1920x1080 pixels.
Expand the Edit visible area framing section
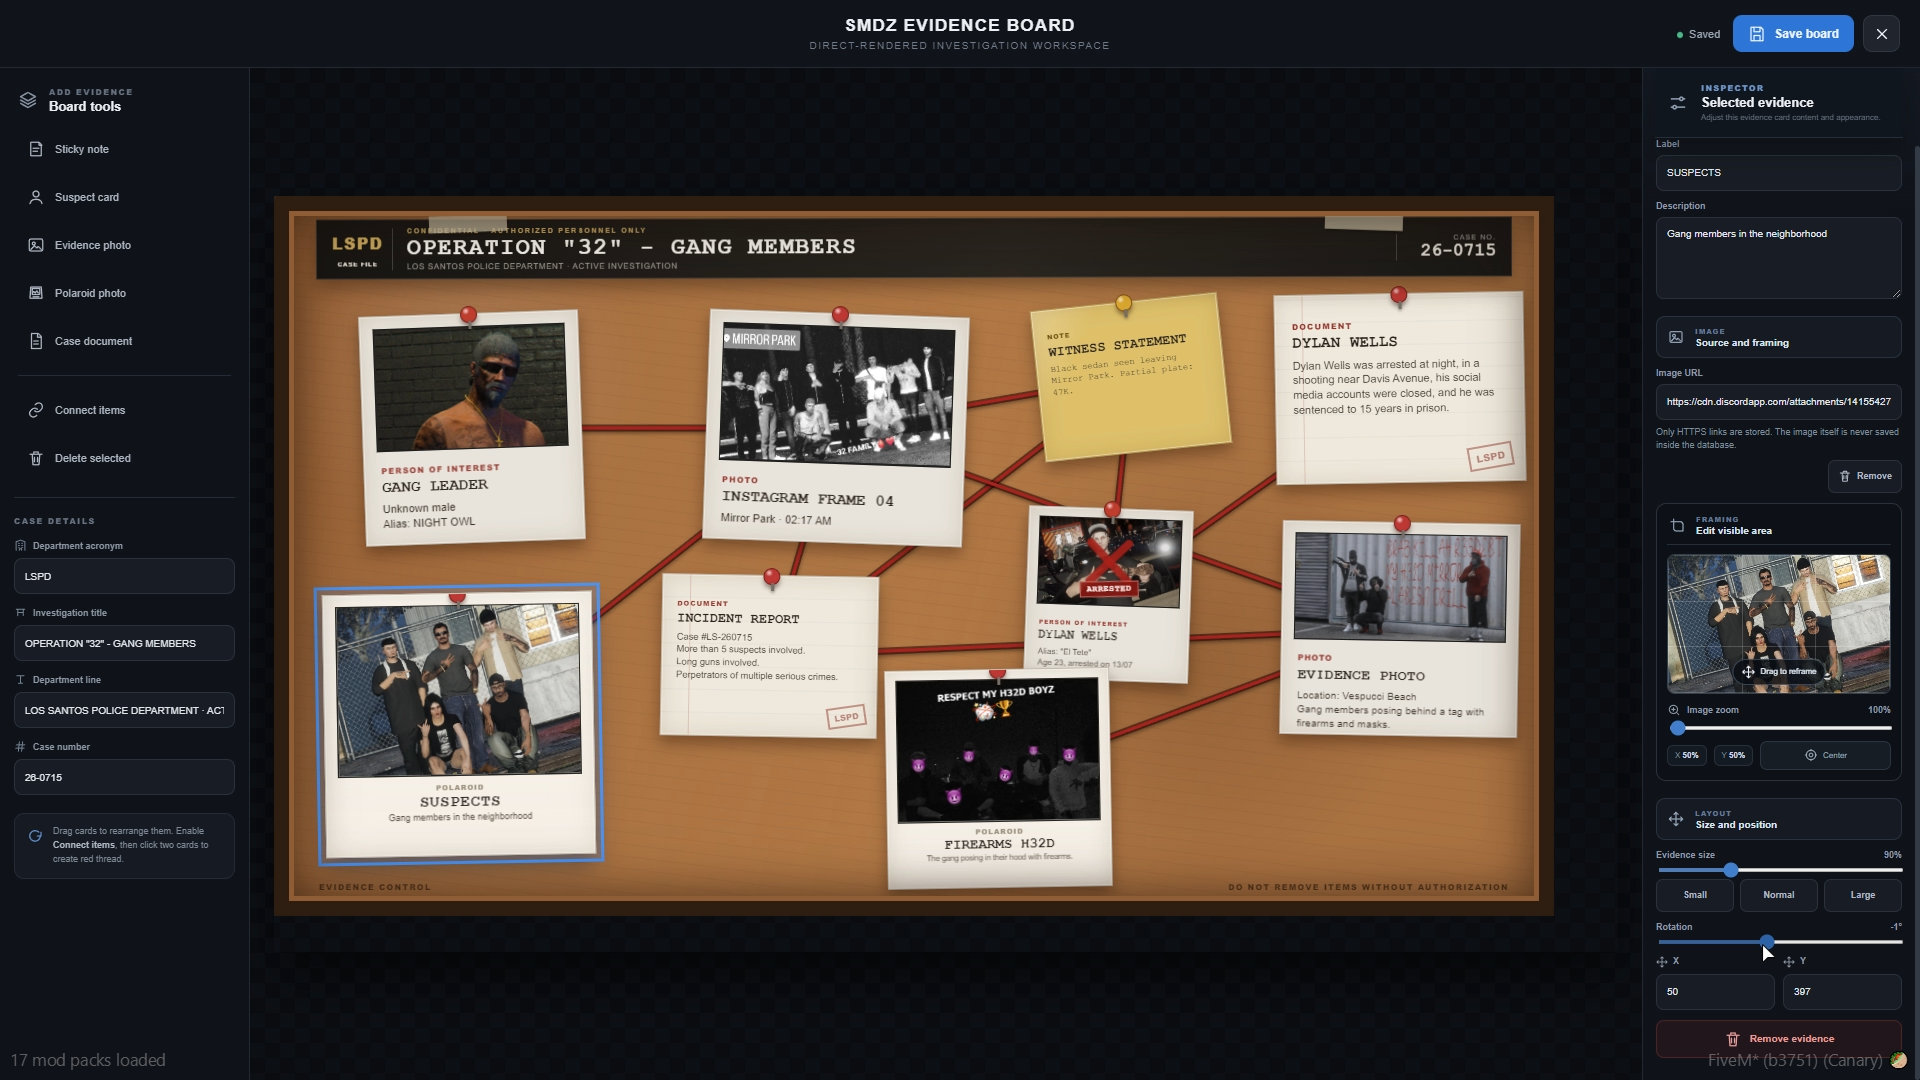(x=1778, y=525)
